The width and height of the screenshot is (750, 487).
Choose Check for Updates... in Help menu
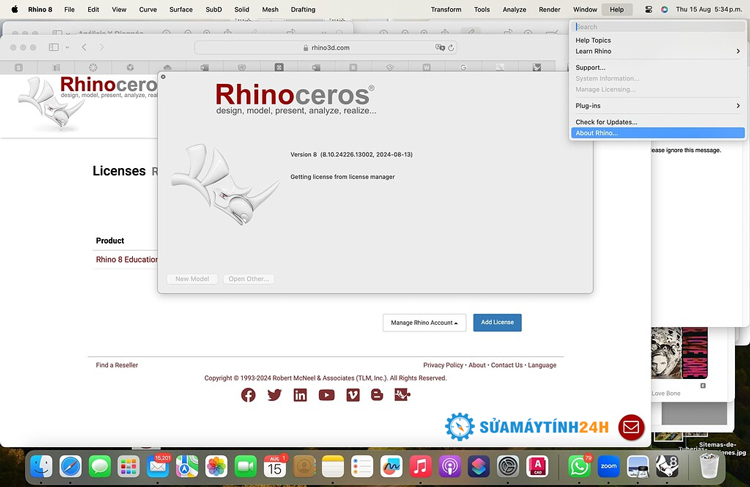(x=658, y=122)
